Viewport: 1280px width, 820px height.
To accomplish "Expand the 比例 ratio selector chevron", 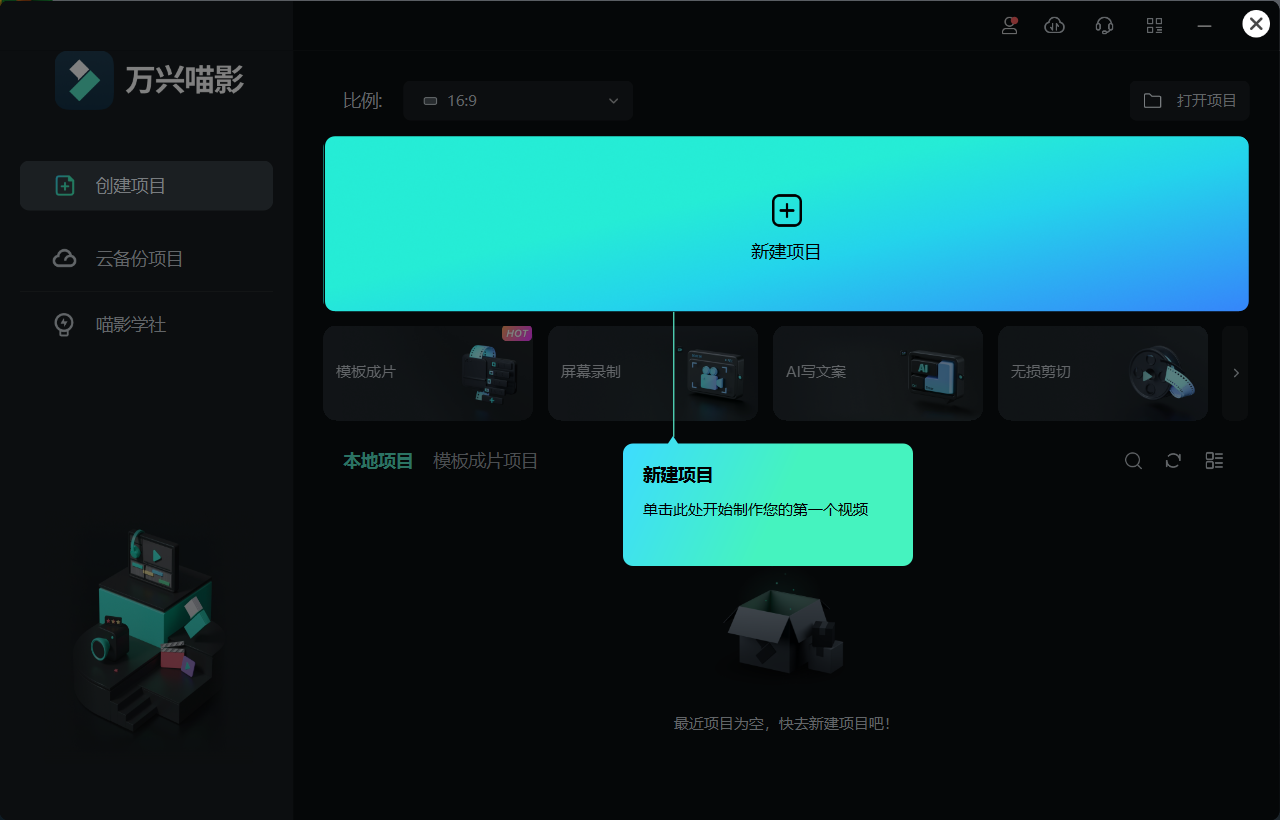I will 612,100.
